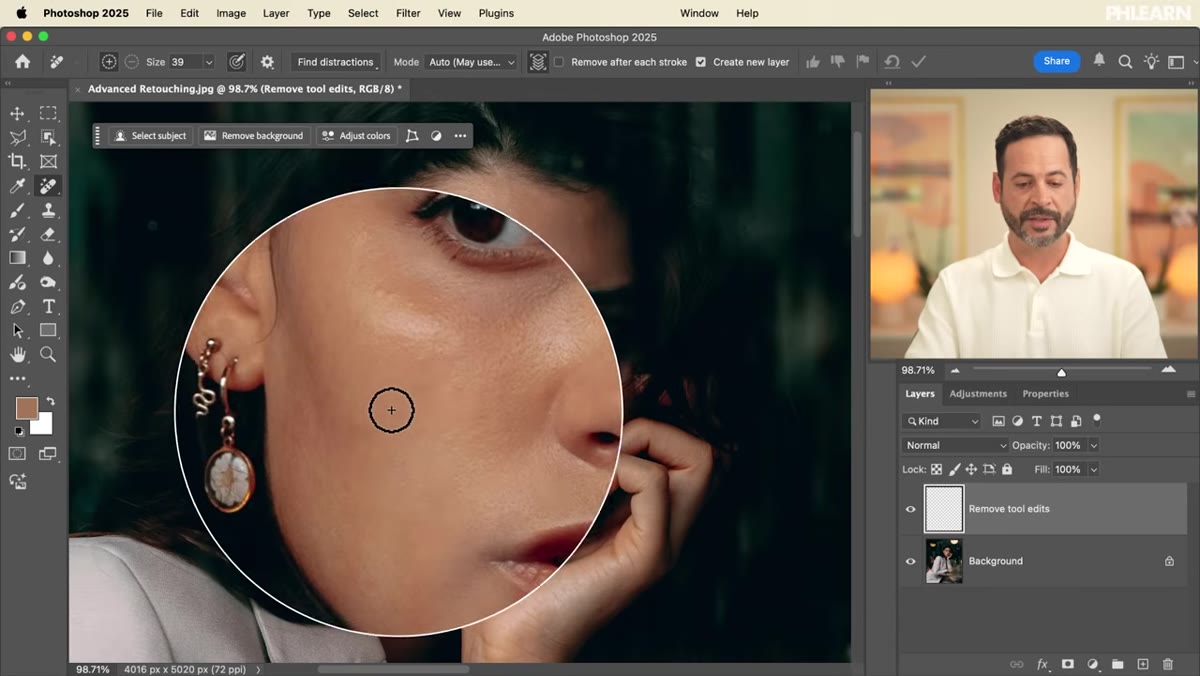The image size is (1200, 676).
Task: Select the Eraser tool
Action: coord(48,234)
